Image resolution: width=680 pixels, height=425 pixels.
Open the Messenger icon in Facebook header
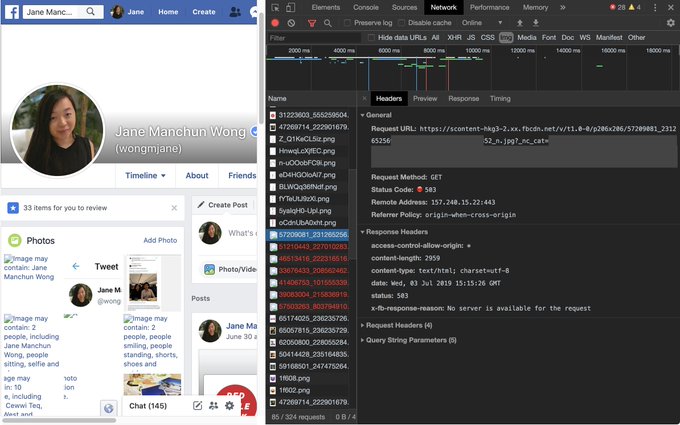[255, 12]
